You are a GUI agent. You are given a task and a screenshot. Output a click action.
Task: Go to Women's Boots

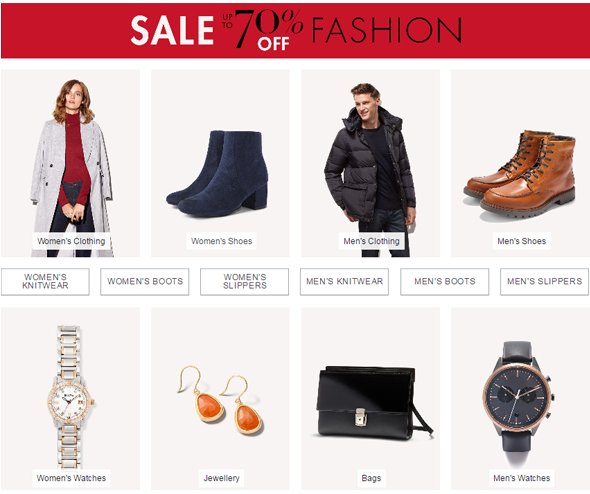145,281
